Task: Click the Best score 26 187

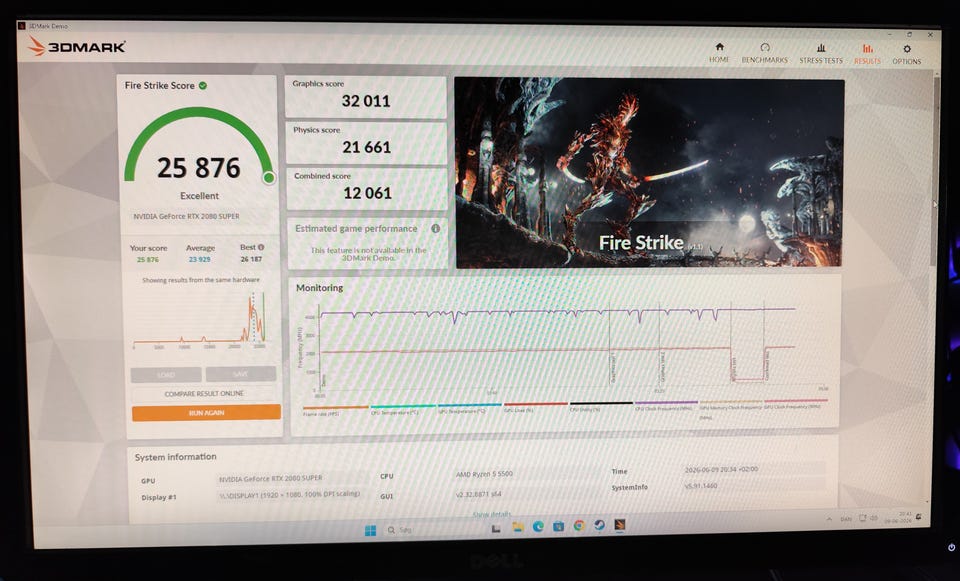Action: (251, 259)
